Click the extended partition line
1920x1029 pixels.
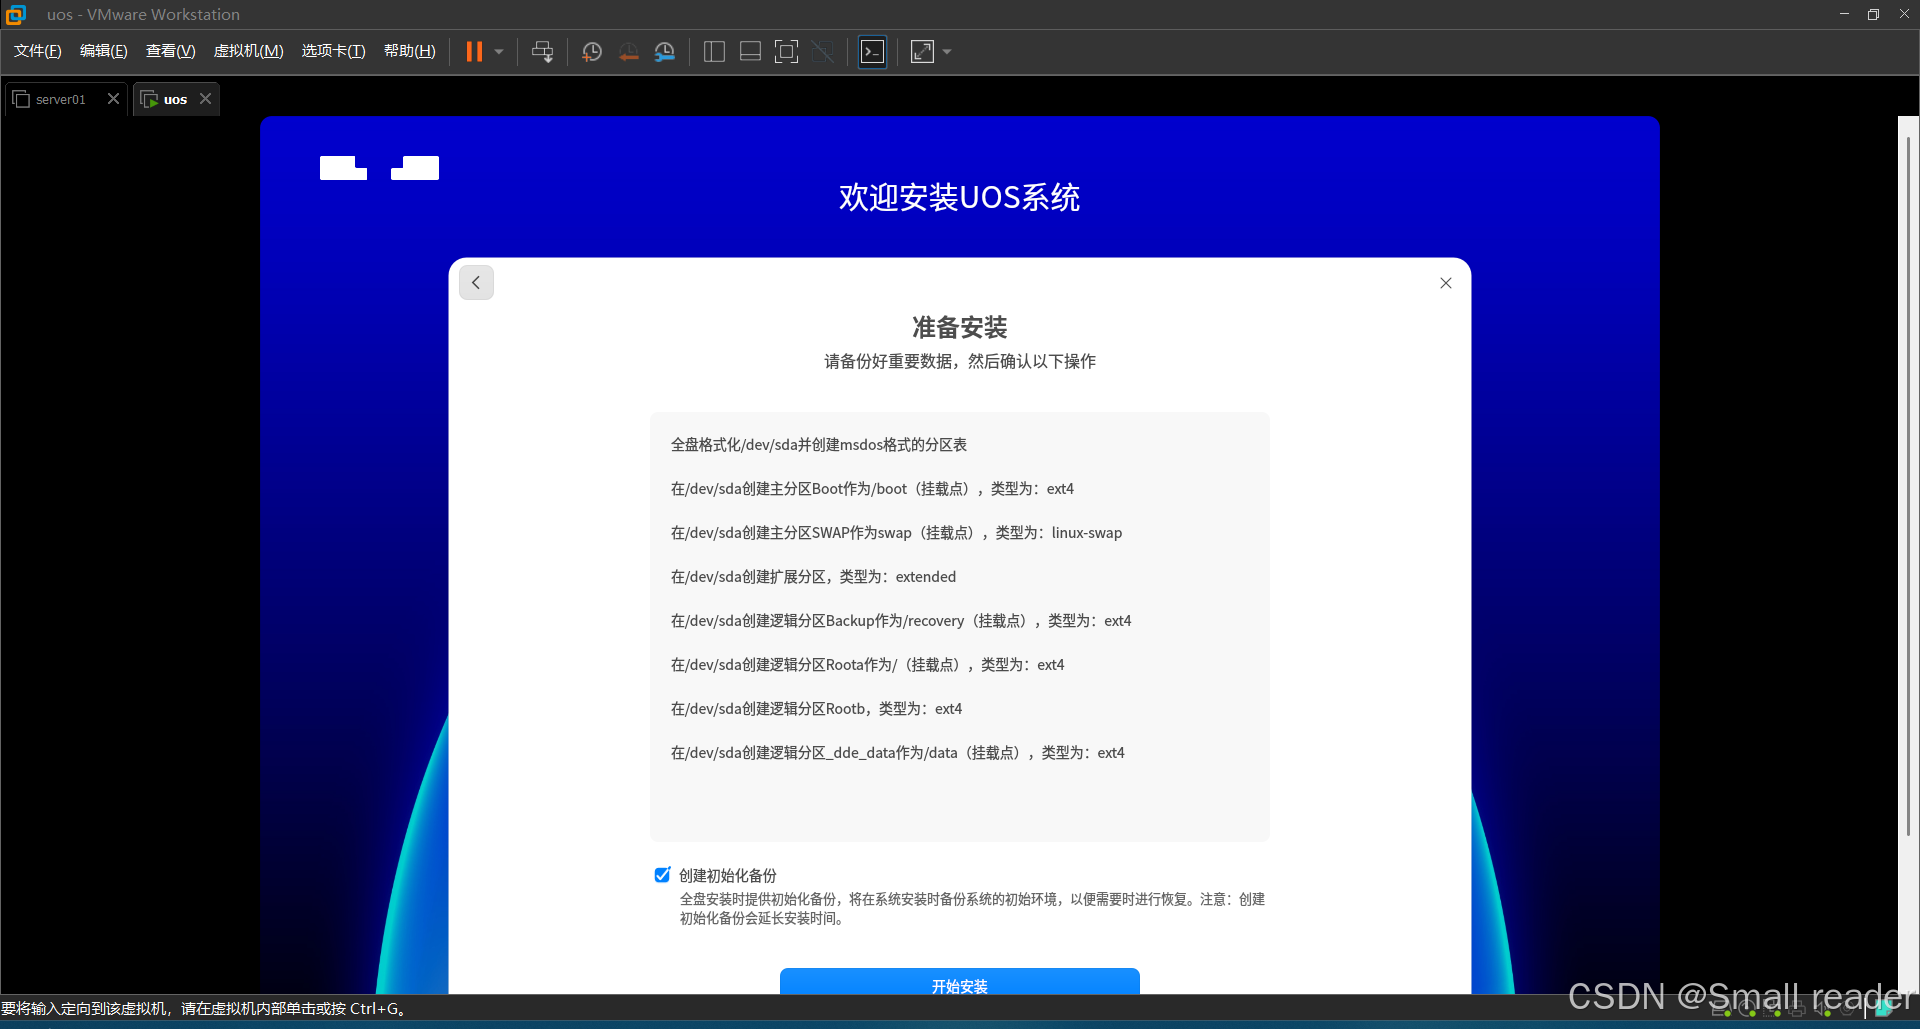click(813, 577)
